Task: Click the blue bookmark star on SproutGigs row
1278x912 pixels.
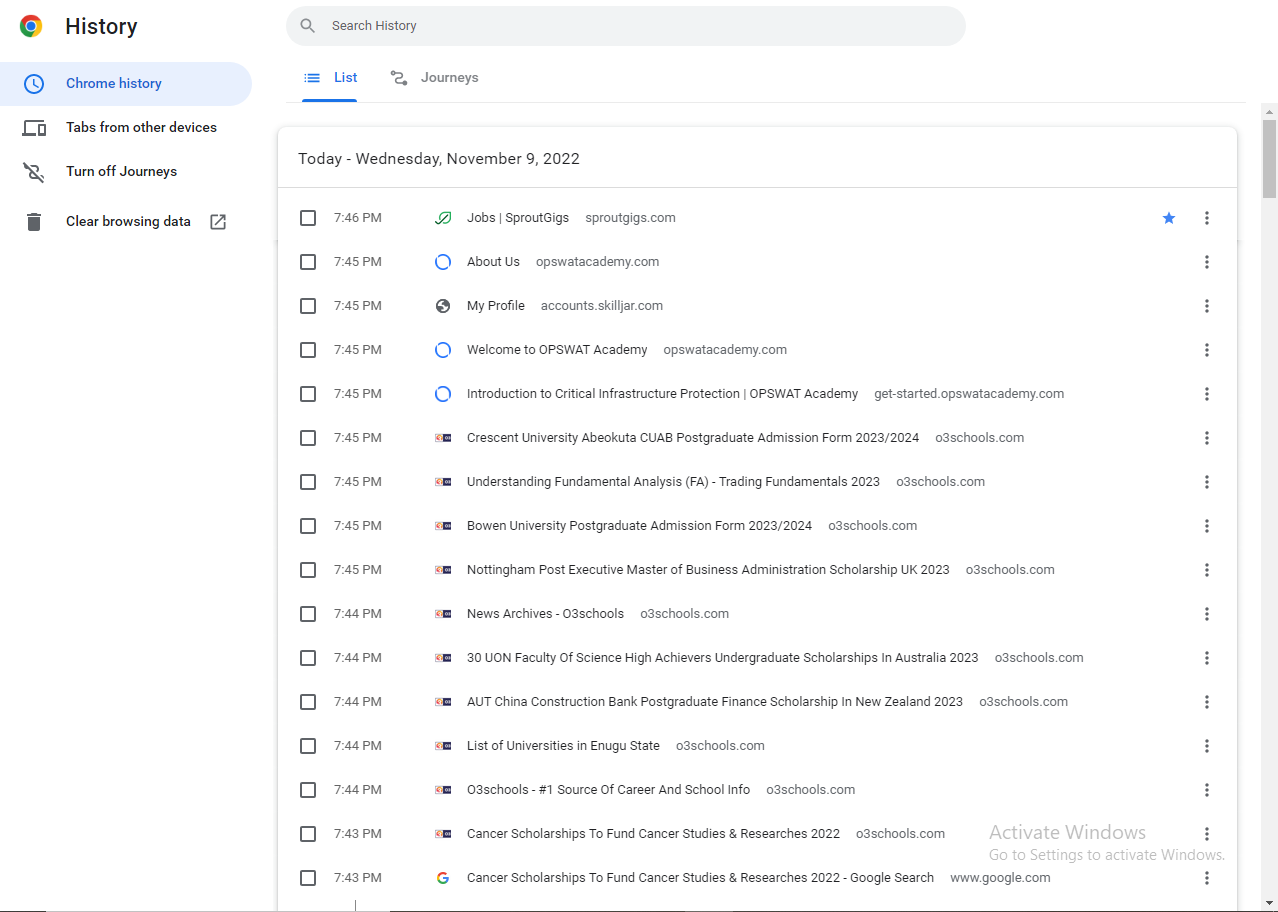Action: point(1169,218)
